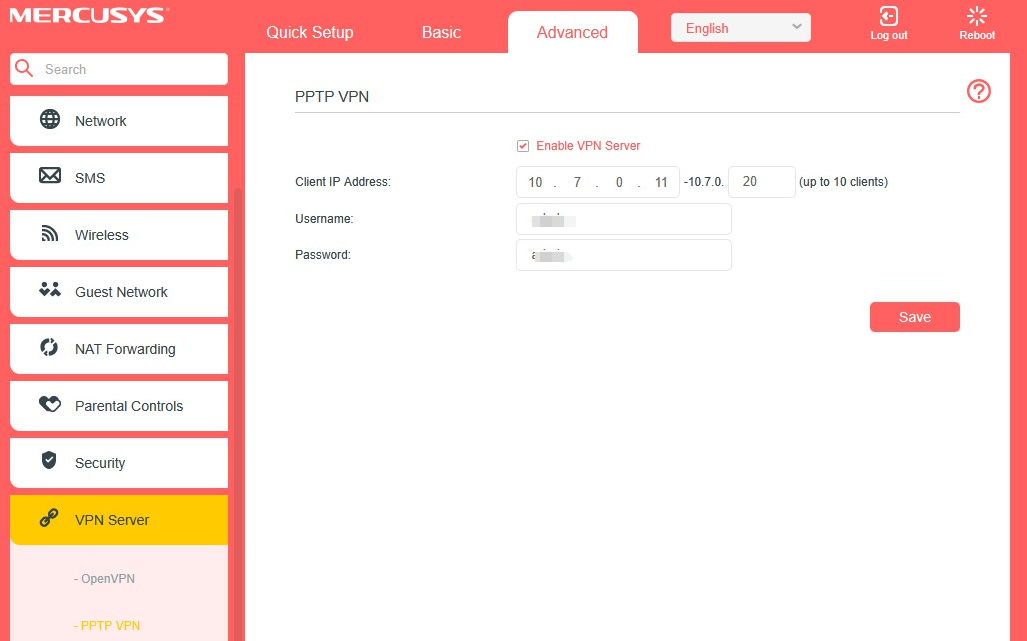
Task: Disable the Enable VPN Server checkbox
Action: point(522,145)
